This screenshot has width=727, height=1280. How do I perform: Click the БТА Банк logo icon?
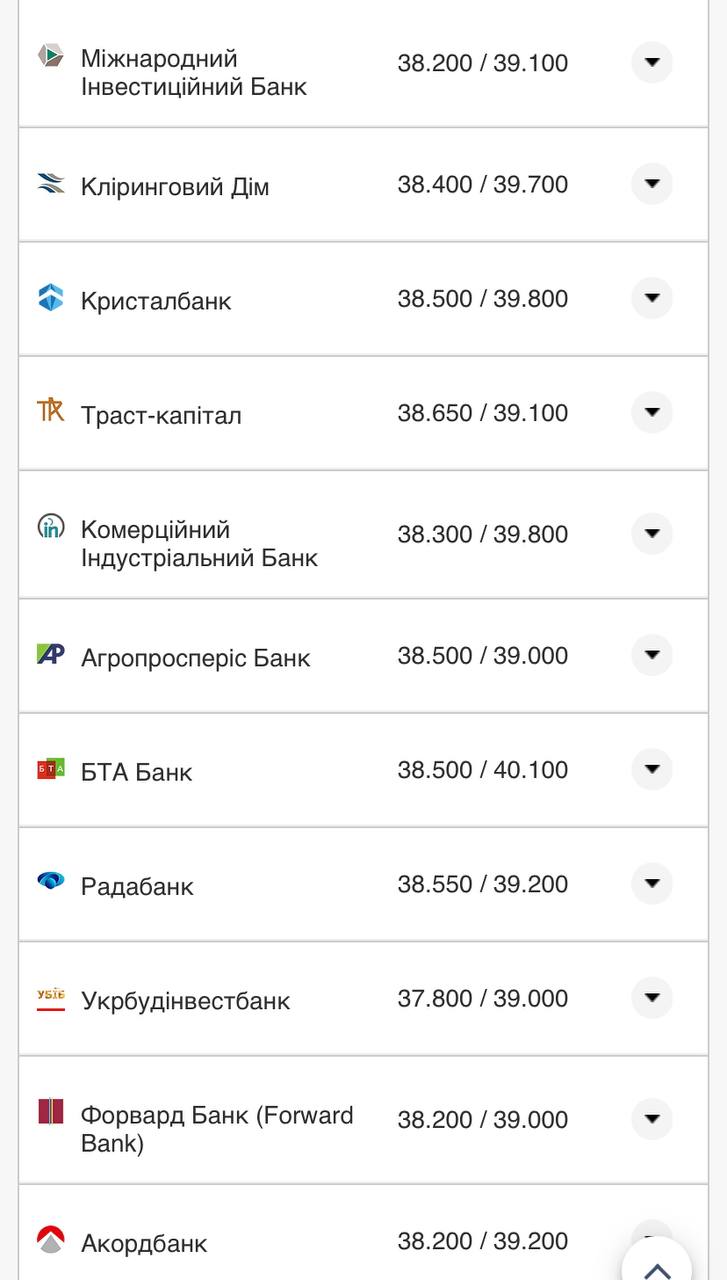(51, 769)
